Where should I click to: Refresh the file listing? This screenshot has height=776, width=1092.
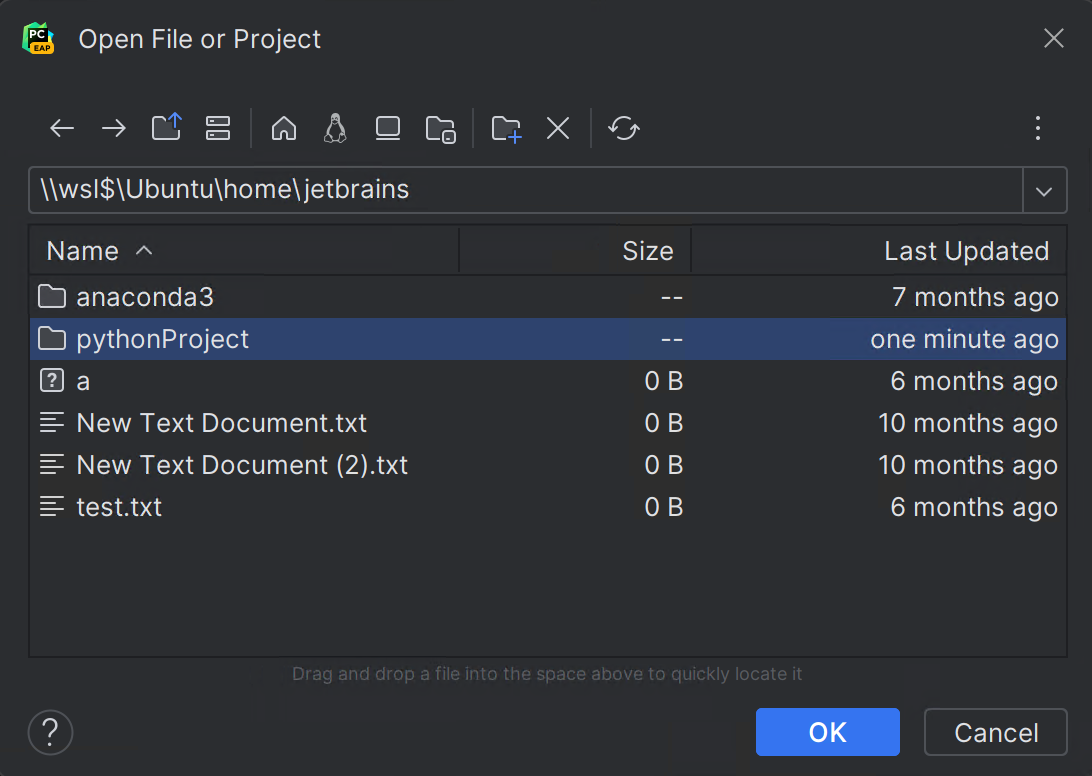[x=624, y=128]
